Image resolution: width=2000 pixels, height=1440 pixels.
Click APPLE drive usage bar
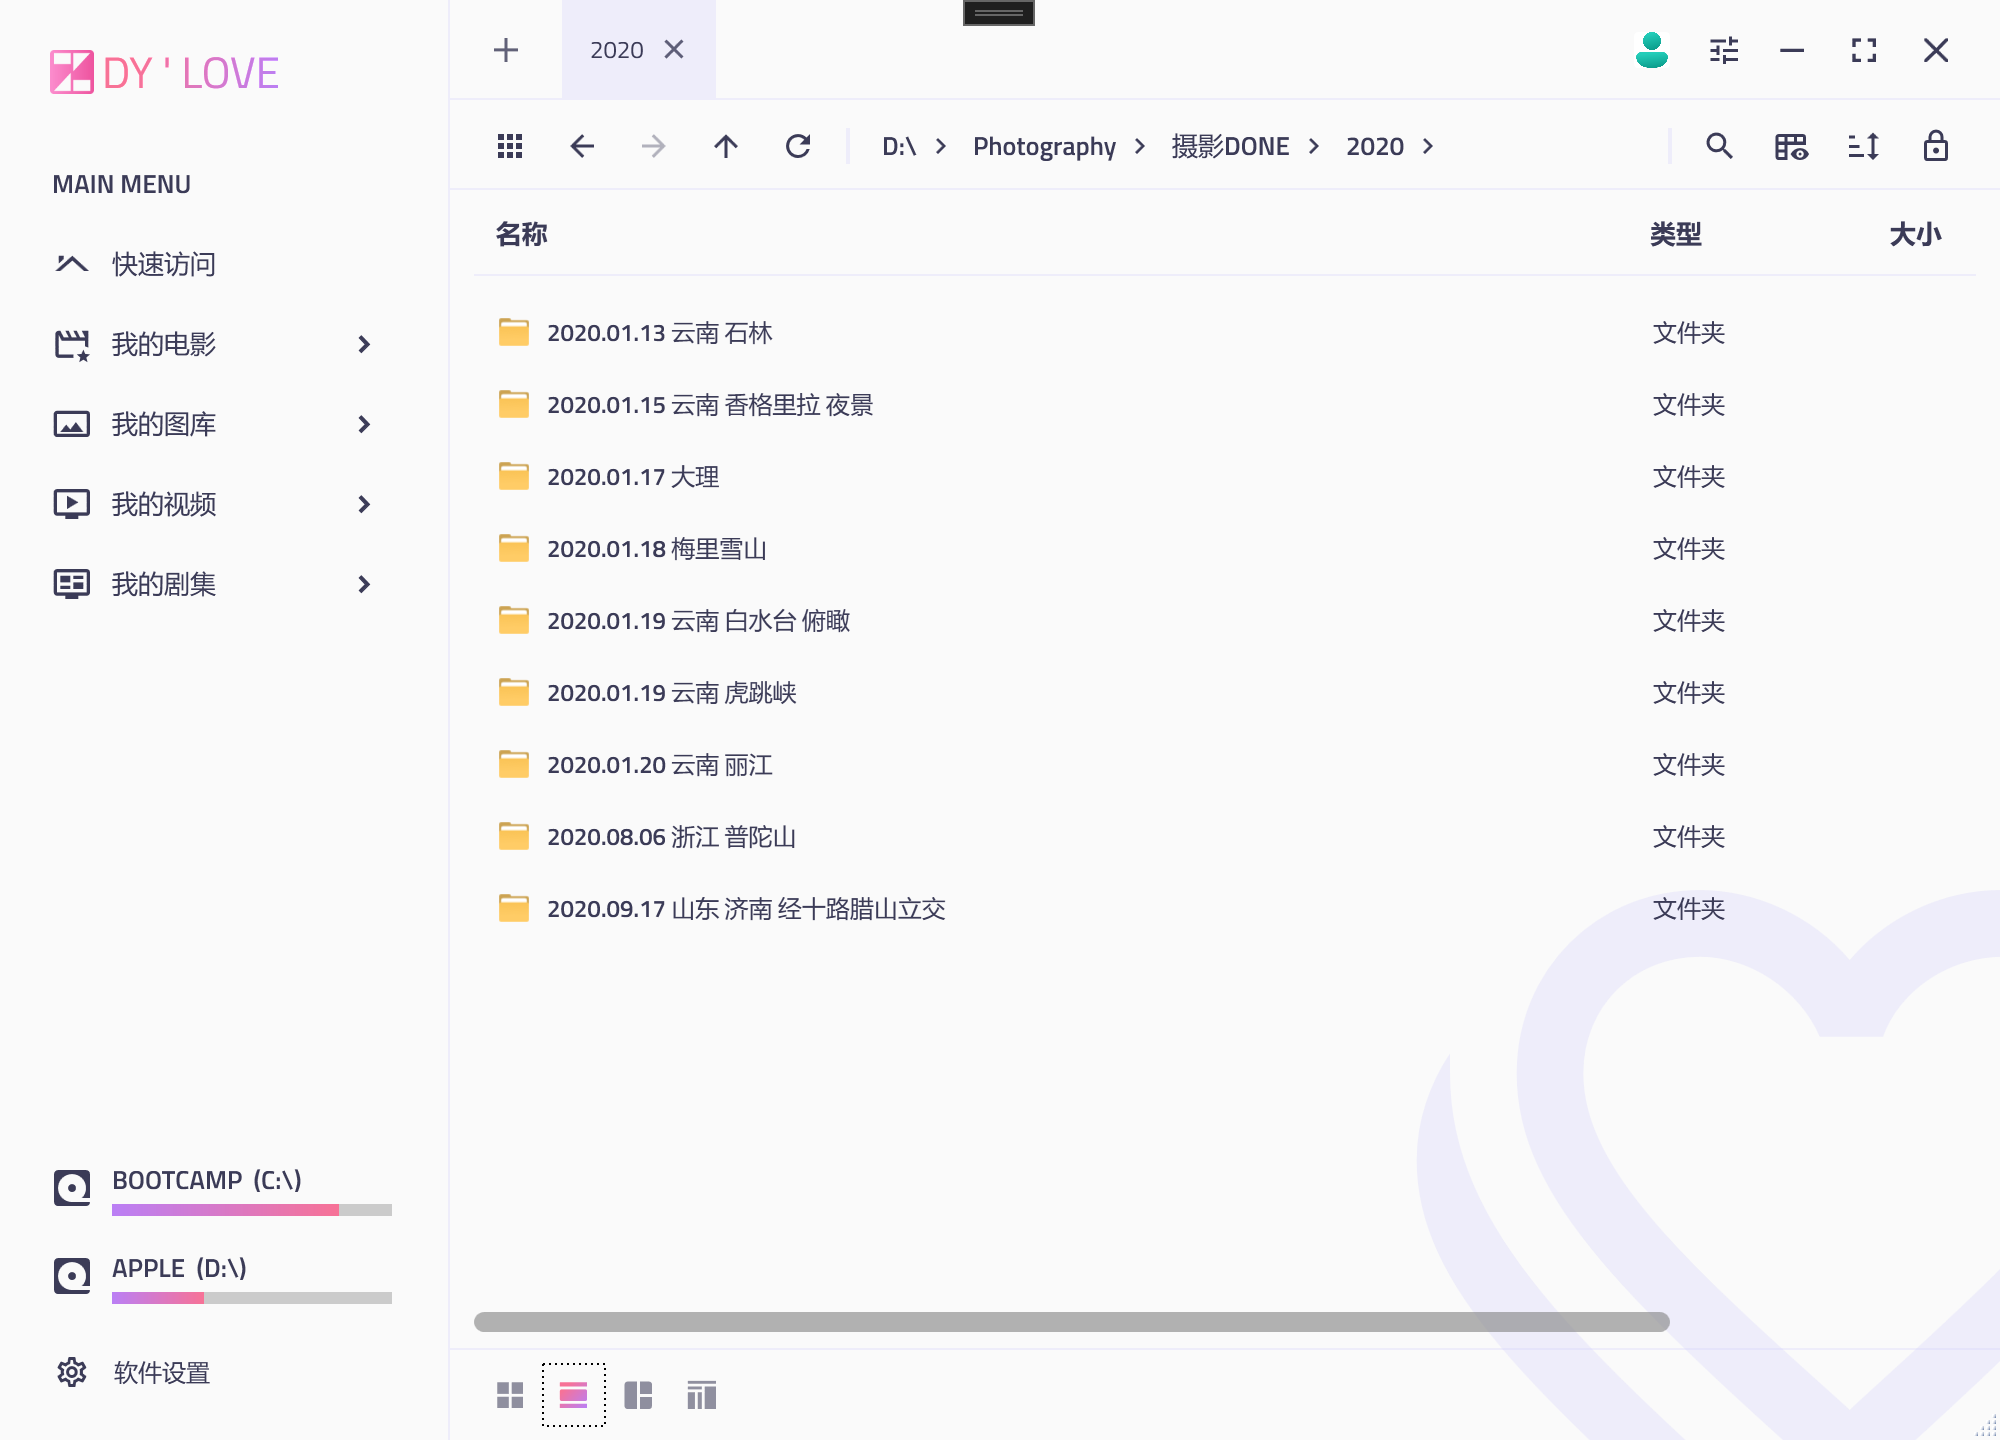click(x=252, y=1298)
